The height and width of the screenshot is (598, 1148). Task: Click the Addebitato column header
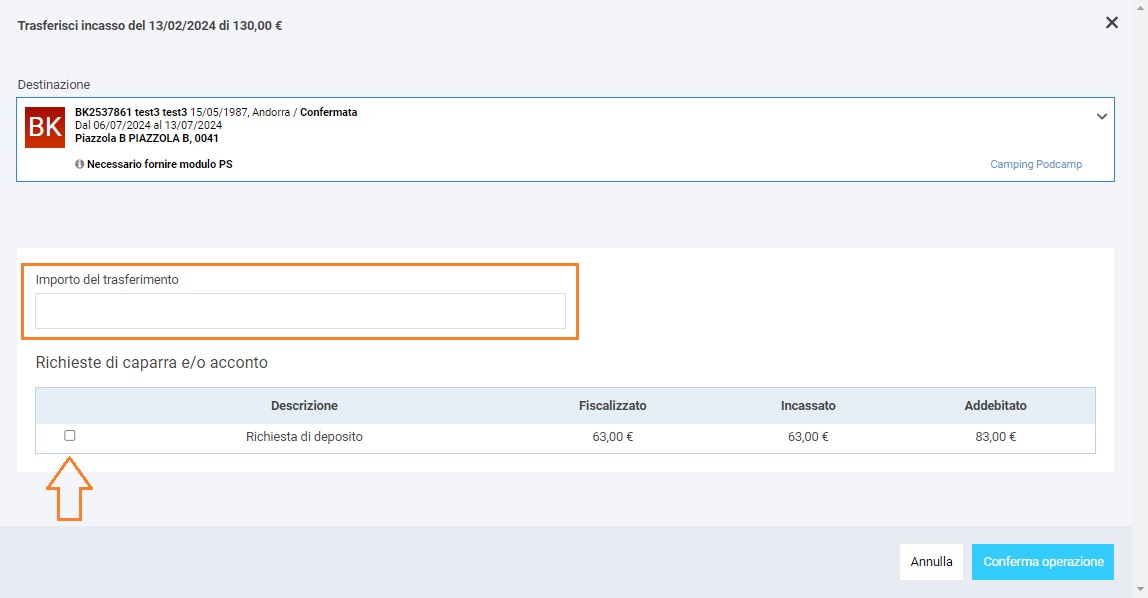click(x=995, y=406)
